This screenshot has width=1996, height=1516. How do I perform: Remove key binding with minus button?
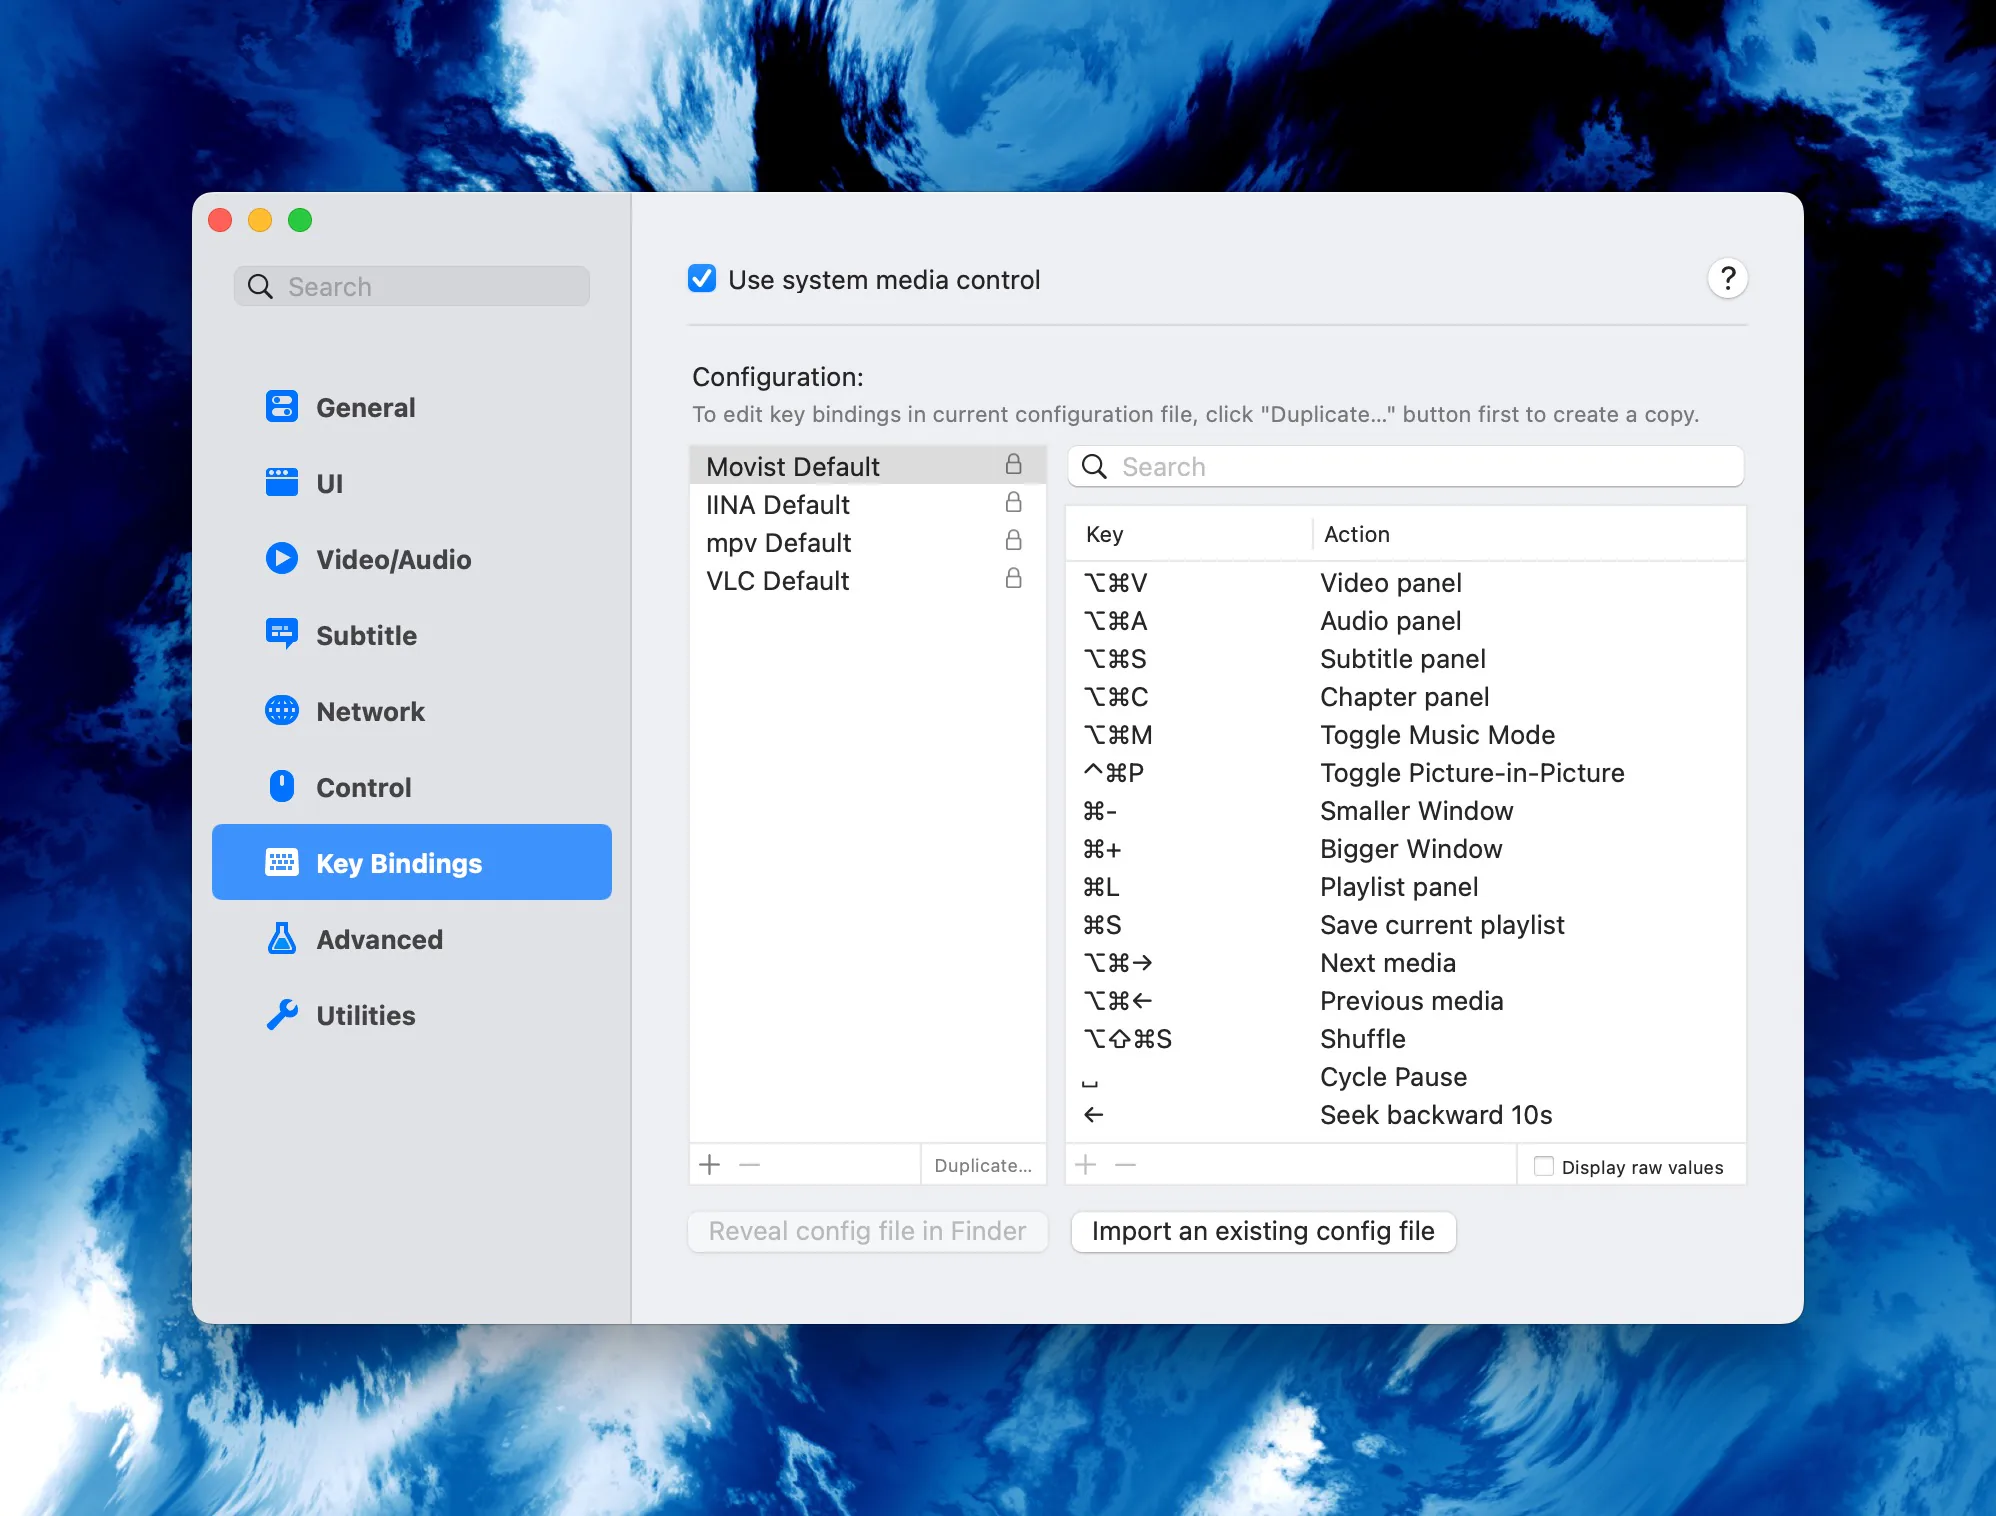pyautogui.click(x=1126, y=1165)
